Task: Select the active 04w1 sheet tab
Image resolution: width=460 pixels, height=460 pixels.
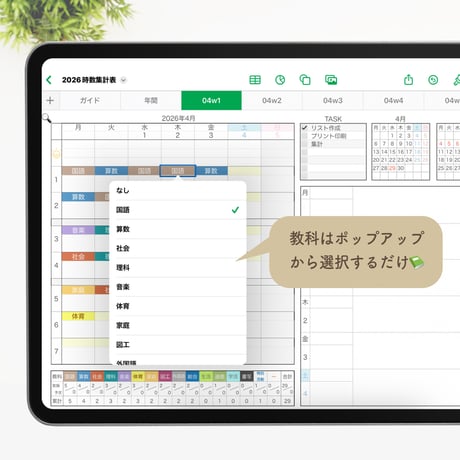Action: point(211,100)
